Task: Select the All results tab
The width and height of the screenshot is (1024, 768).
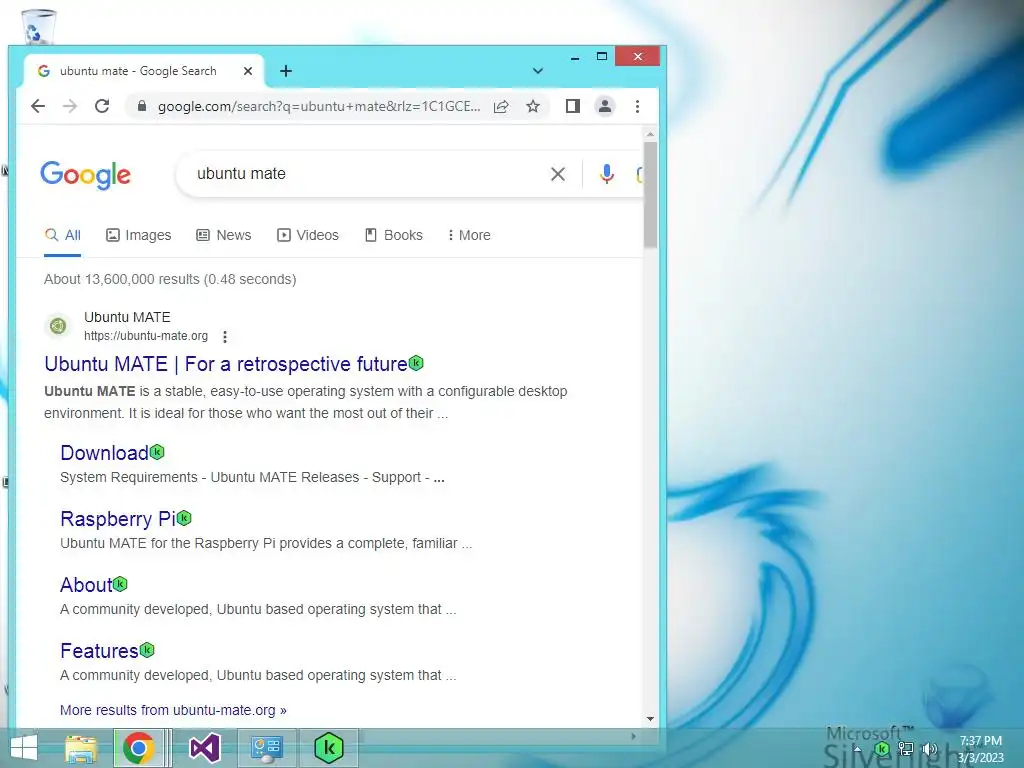Action: [63, 235]
